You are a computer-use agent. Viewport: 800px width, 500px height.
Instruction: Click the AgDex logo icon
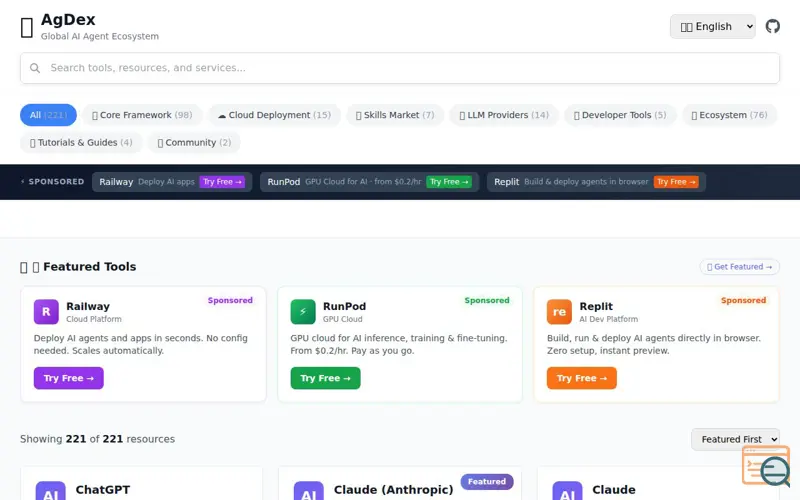27,28
